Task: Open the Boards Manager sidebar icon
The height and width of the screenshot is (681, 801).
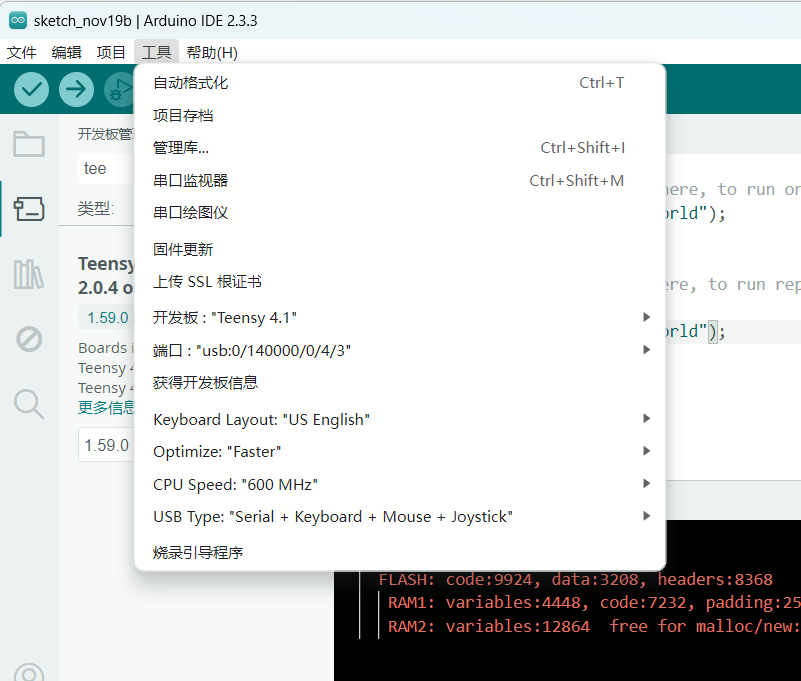Action: tap(29, 209)
